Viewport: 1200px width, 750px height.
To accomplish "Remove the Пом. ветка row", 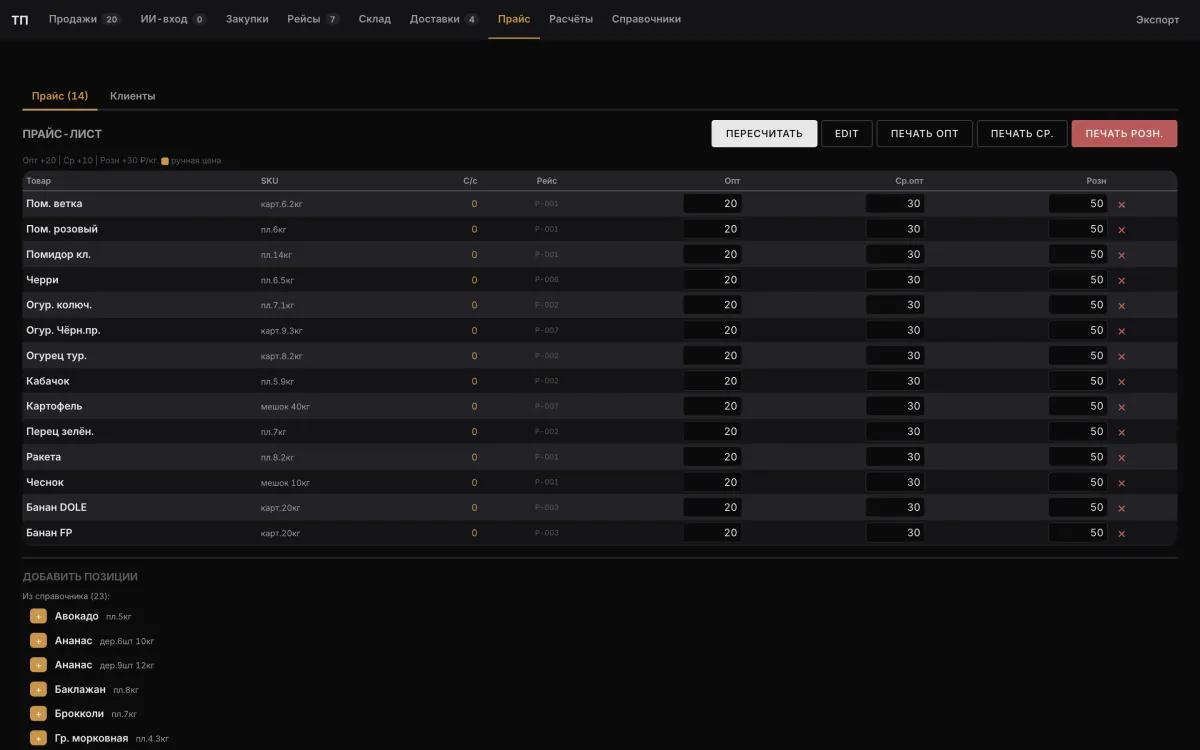I will [x=1121, y=204].
